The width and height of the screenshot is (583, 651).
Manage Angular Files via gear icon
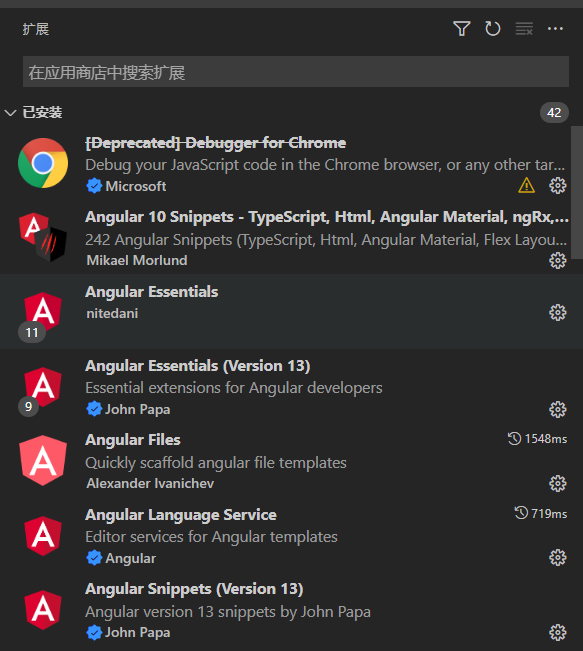point(558,483)
